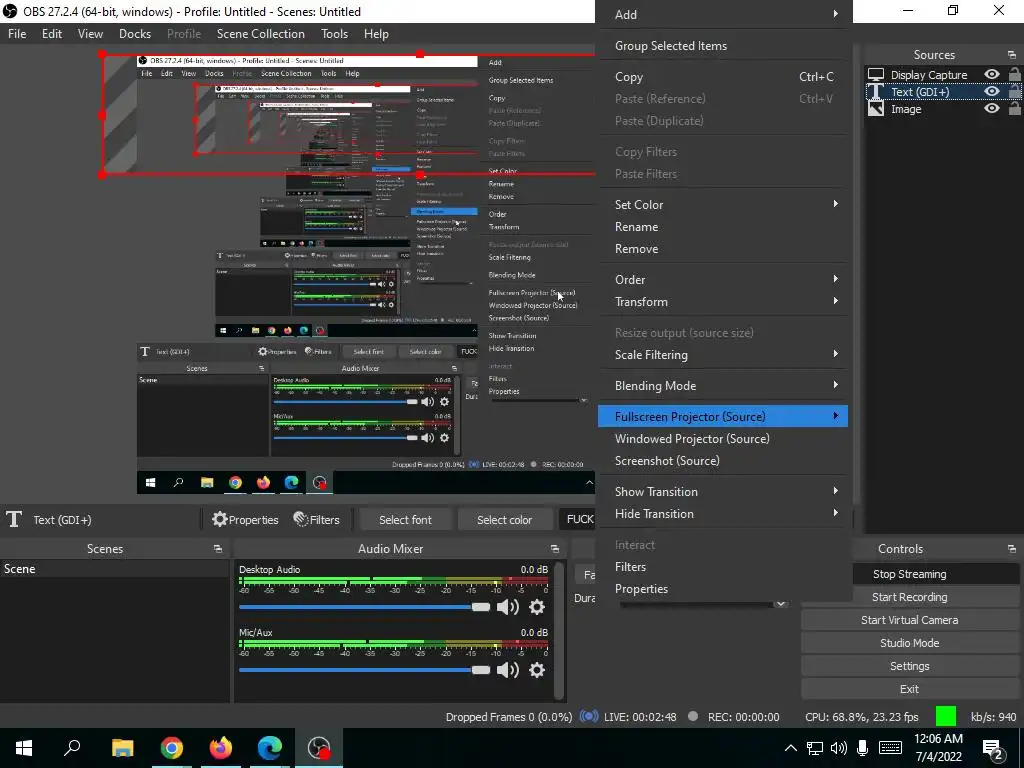Screen dimensions: 1024x768
Task: Open touch keyboard tray icon
Action: [890, 748]
